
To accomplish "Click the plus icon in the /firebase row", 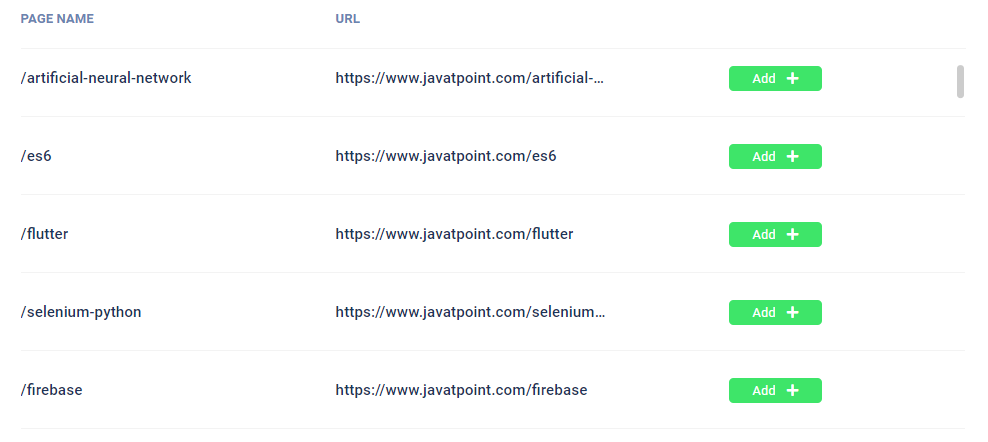I will pyautogui.click(x=793, y=390).
